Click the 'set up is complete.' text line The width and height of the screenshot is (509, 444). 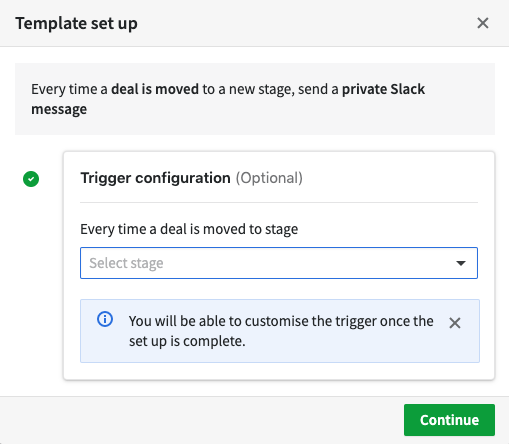[x=187, y=341]
